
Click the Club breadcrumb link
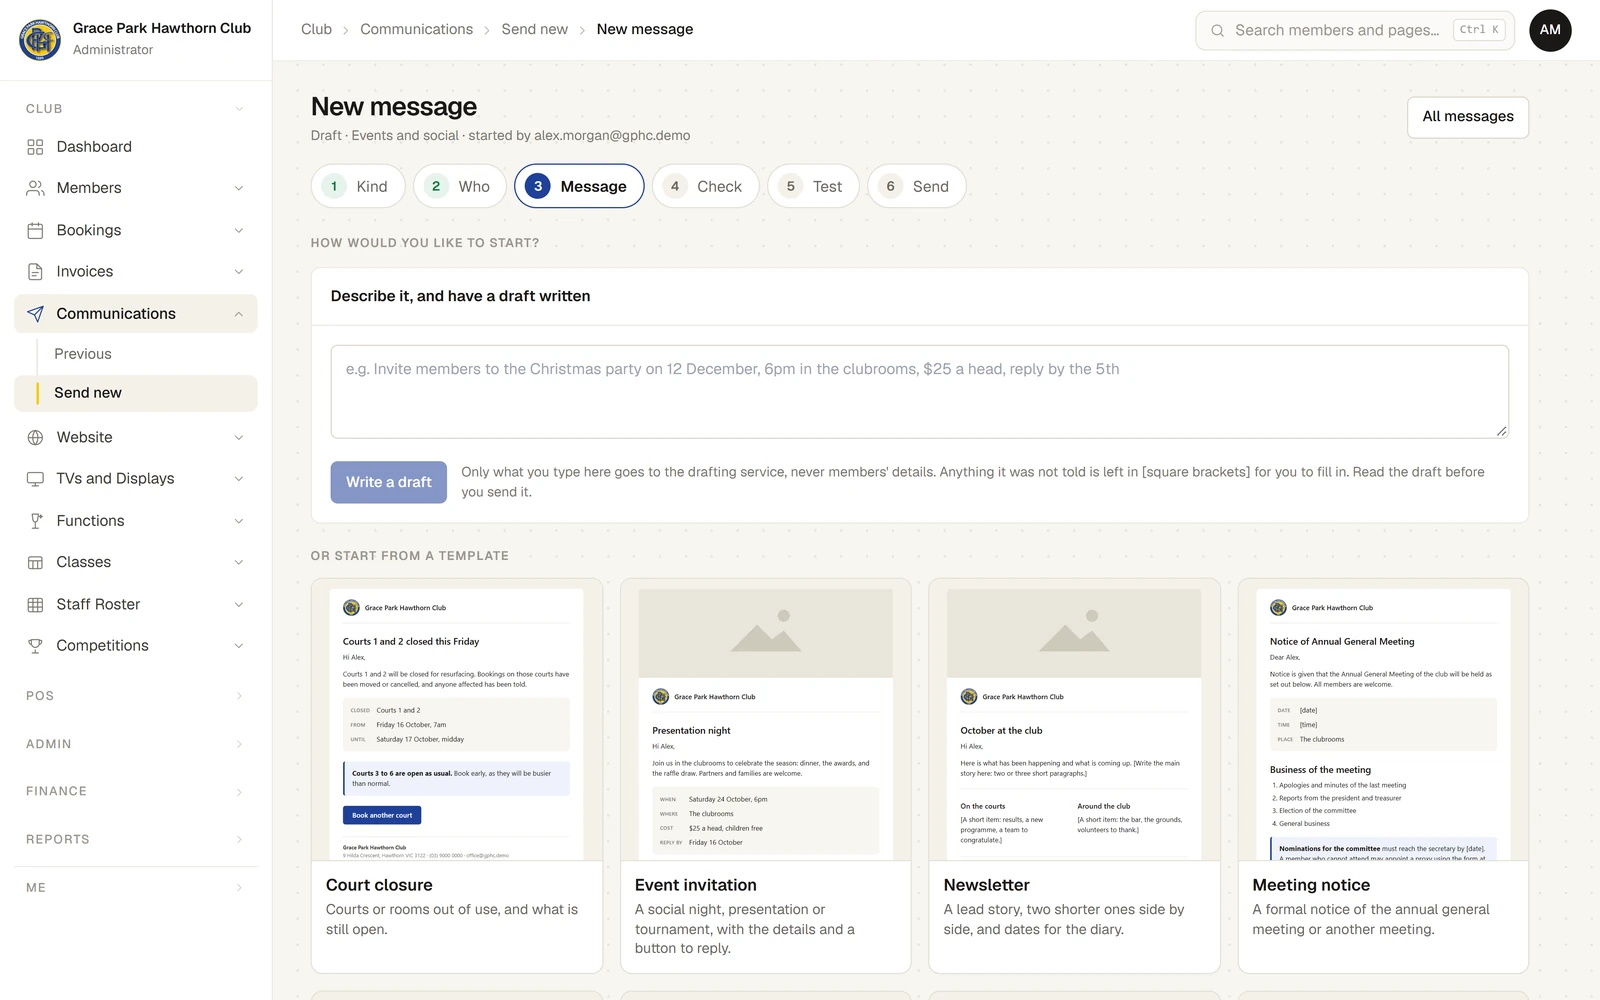(x=316, y=29)
